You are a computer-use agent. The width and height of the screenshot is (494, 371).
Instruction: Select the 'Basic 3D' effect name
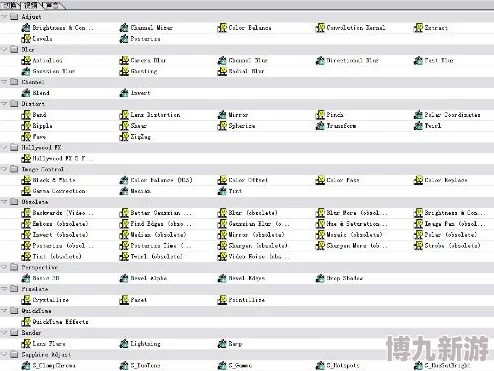pyautogui.click(x=46, y=278)
